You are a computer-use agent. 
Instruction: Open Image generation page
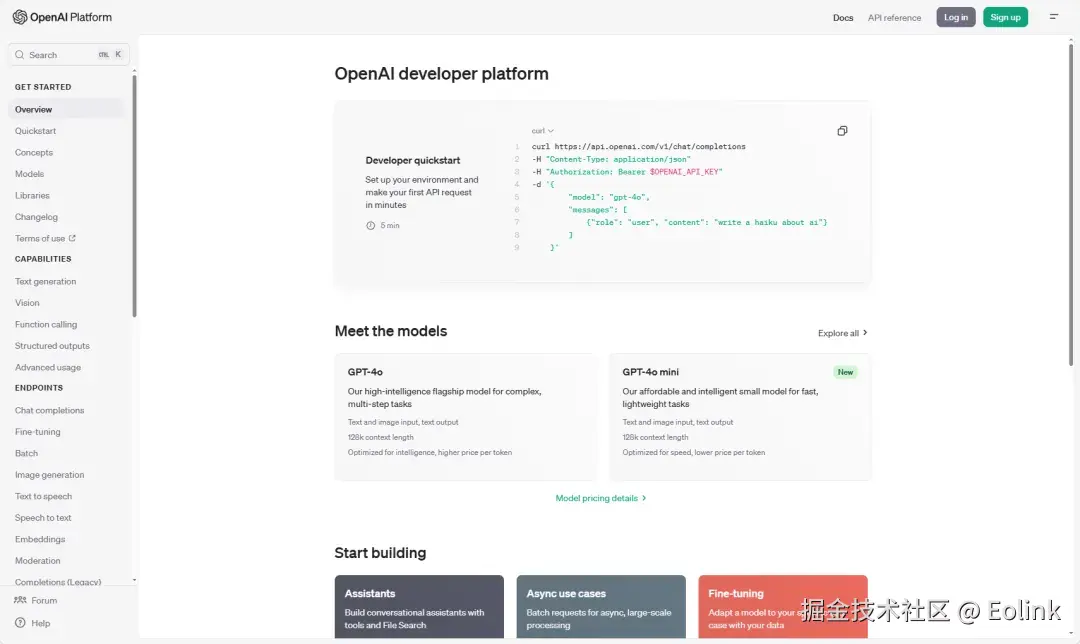[x=50, y=475]
